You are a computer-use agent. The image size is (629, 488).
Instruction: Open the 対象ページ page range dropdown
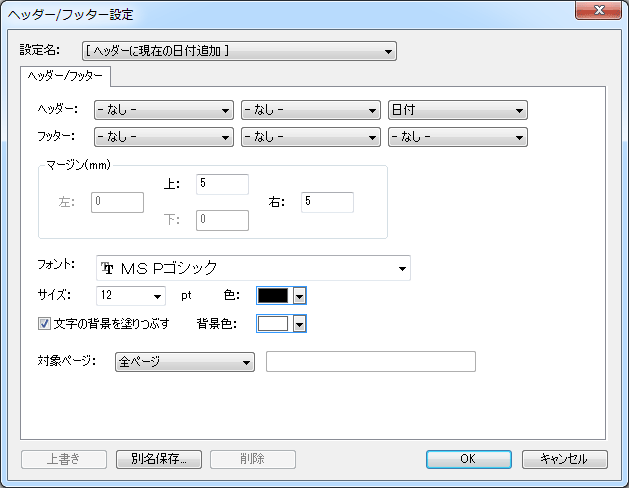[x=186, y=361]
